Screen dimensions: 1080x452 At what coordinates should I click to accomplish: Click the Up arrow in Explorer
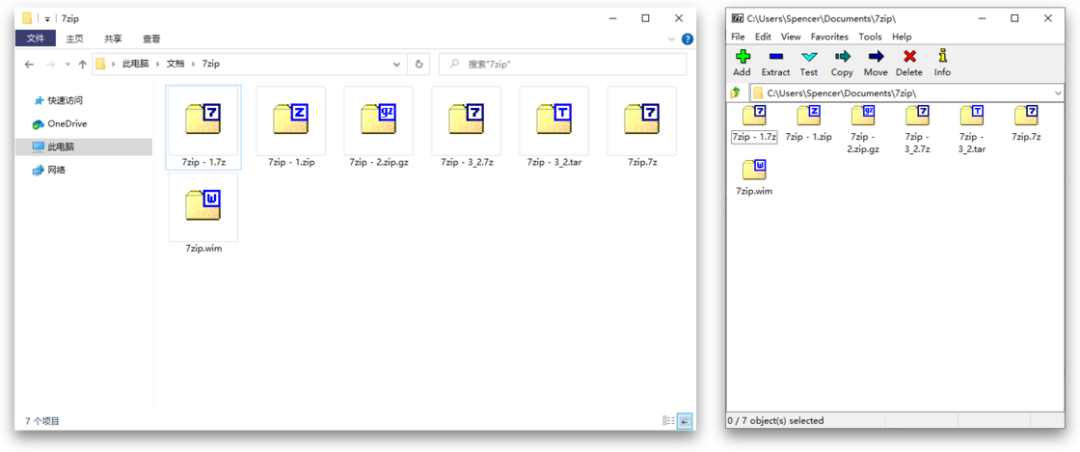83,64
